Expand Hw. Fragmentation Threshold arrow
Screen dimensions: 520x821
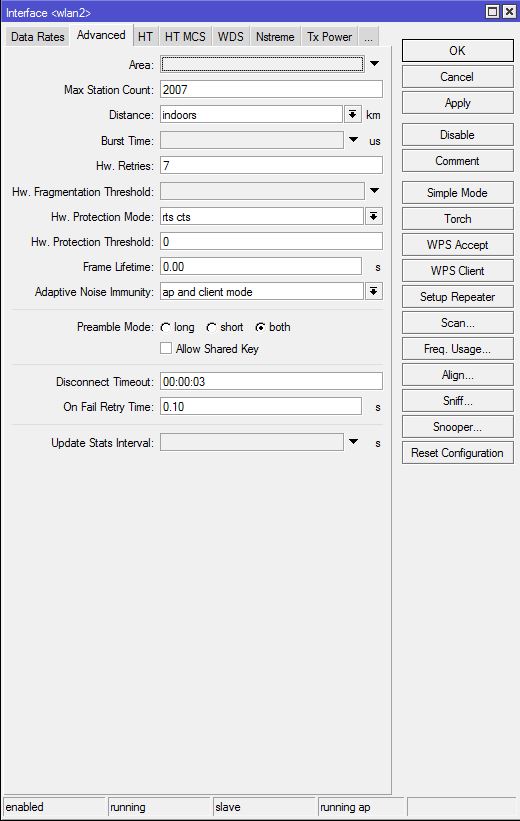pos(374,191)
